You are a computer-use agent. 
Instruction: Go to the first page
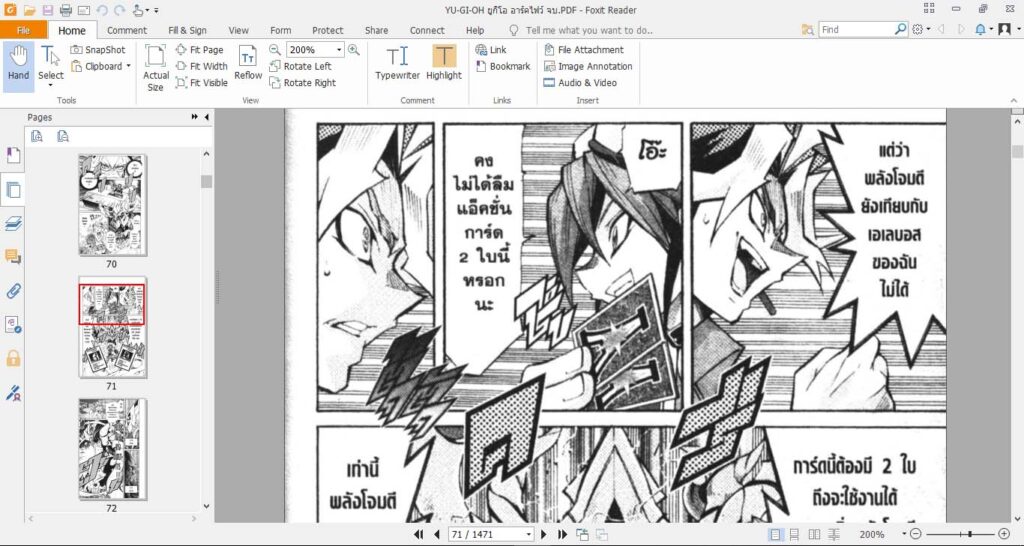419,534
